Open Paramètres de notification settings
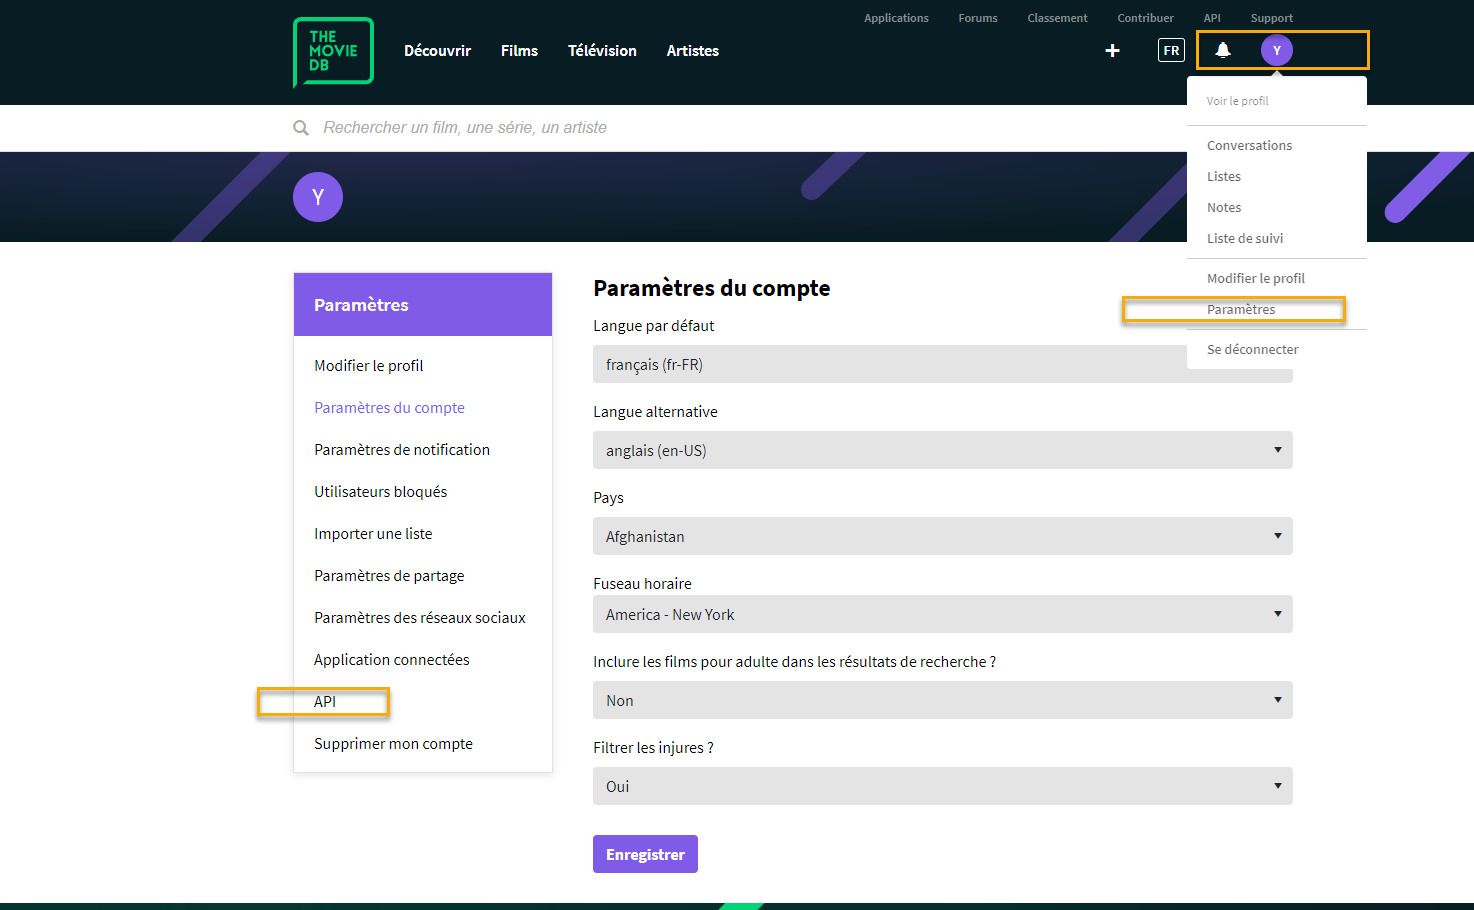This screenshot has height=910, width=1474. click(x=402, y=449)
